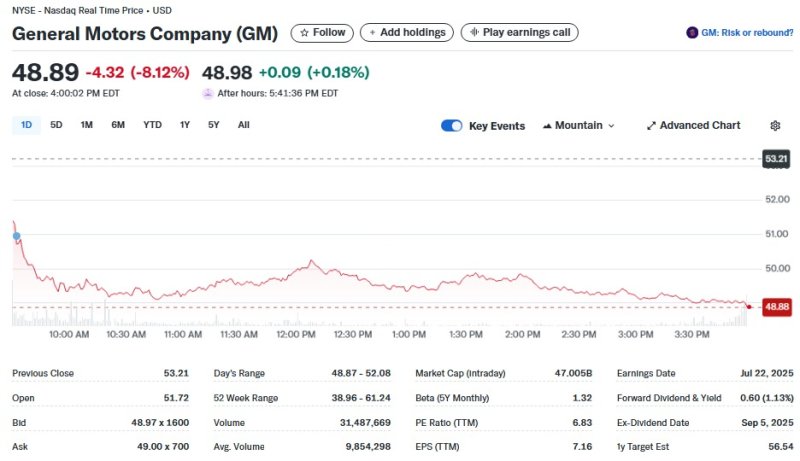The image size is (800, 461).
Task: Click the 52 Week Range value 38.96 - 61.24
Action: click(x=361, y=398)
